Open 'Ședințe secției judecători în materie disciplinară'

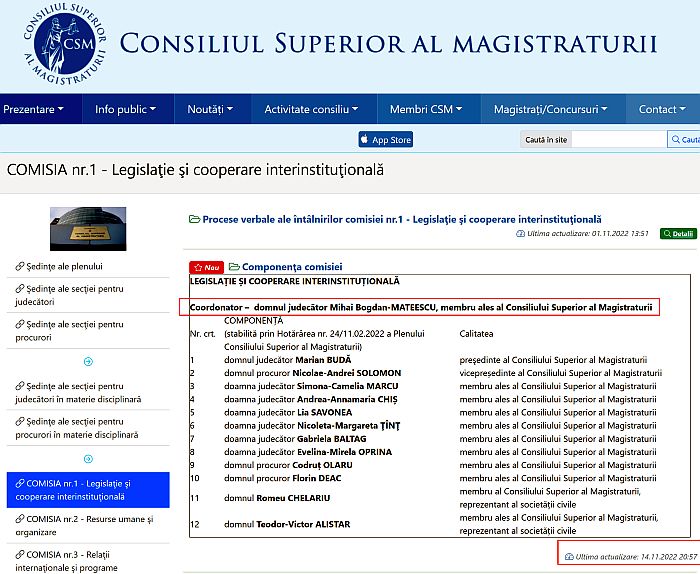point(79,392)
